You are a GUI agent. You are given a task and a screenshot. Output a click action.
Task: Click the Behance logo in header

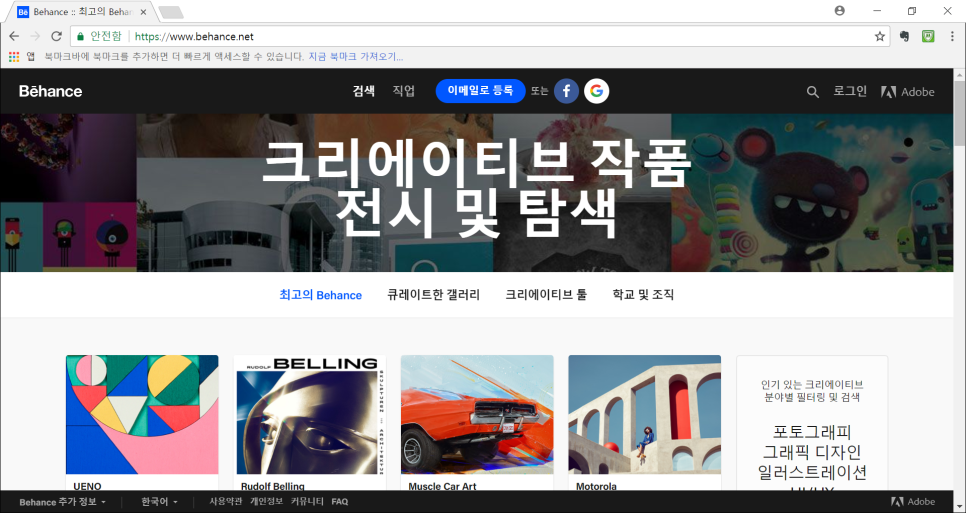[x=51, y=92]
